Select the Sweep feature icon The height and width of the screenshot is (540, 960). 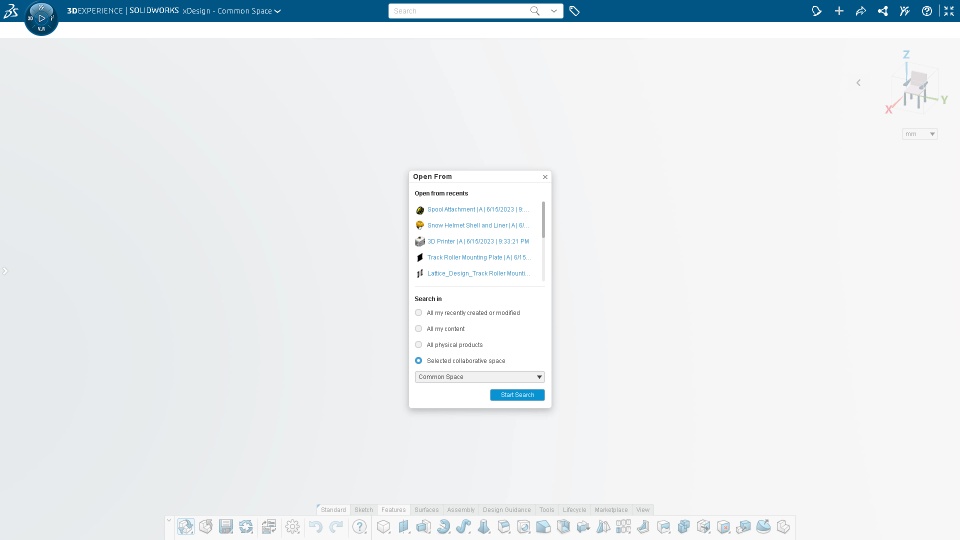coord(463,527)
